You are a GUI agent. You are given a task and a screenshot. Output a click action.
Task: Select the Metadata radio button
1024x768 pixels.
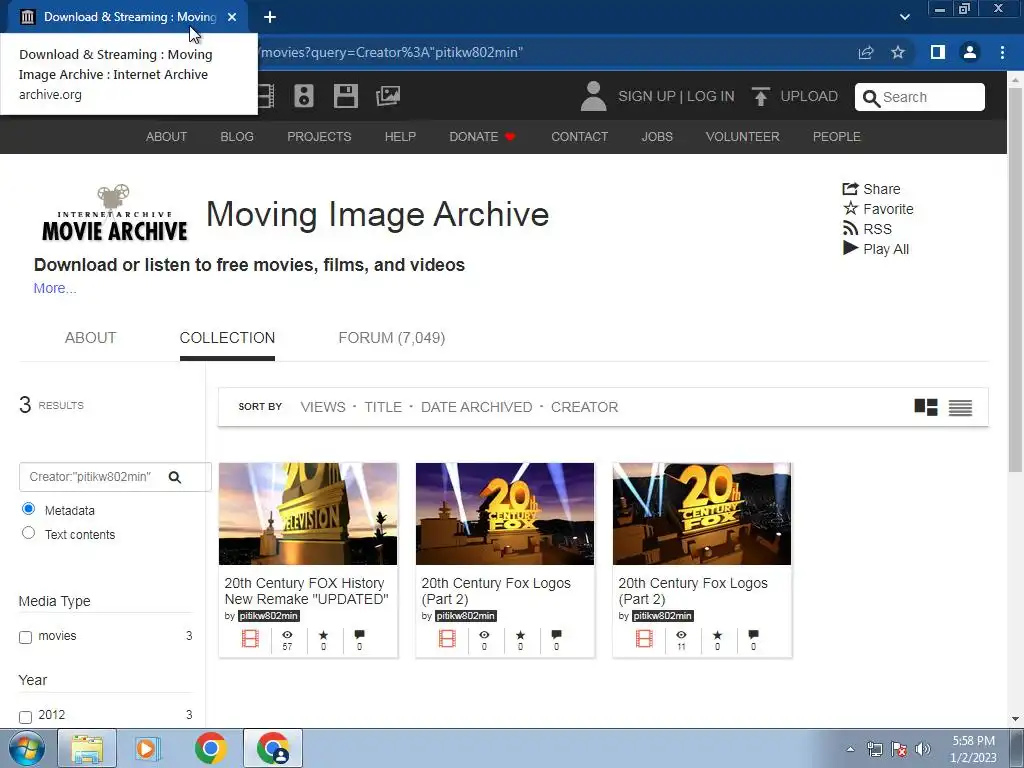coord(28,509)
